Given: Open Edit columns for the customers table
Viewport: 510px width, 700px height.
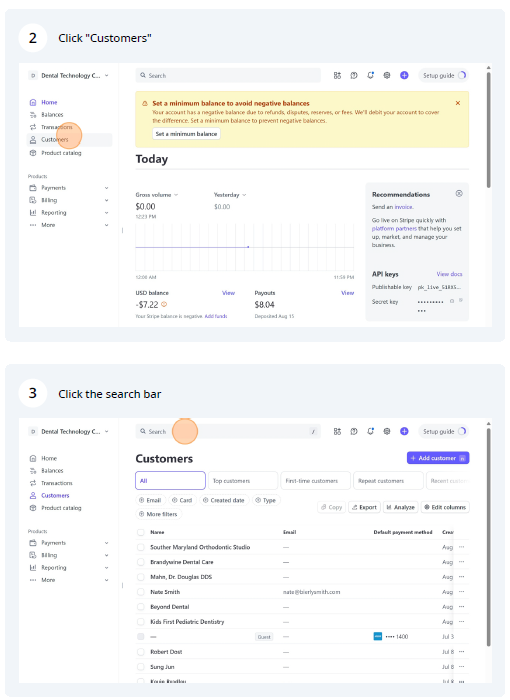Looking at the screenshot, I should pyautogui.click(x=445, y=507).
